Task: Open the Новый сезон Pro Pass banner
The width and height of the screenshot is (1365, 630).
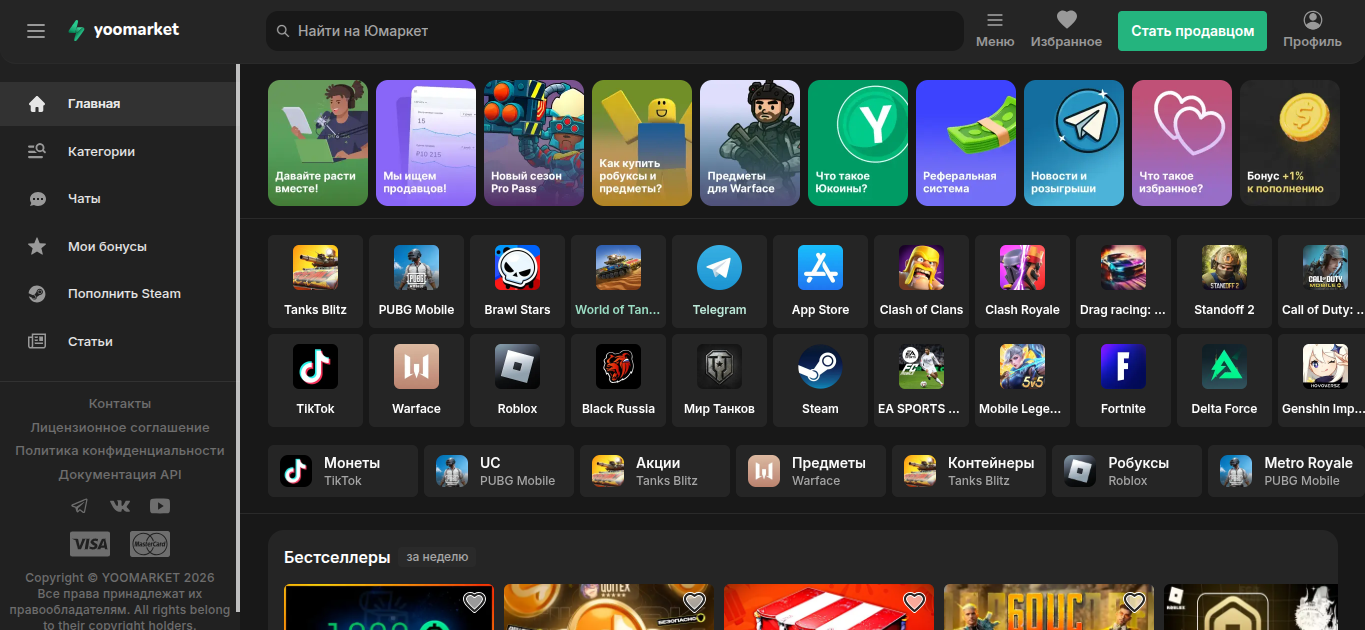Action: click(534, 143)
